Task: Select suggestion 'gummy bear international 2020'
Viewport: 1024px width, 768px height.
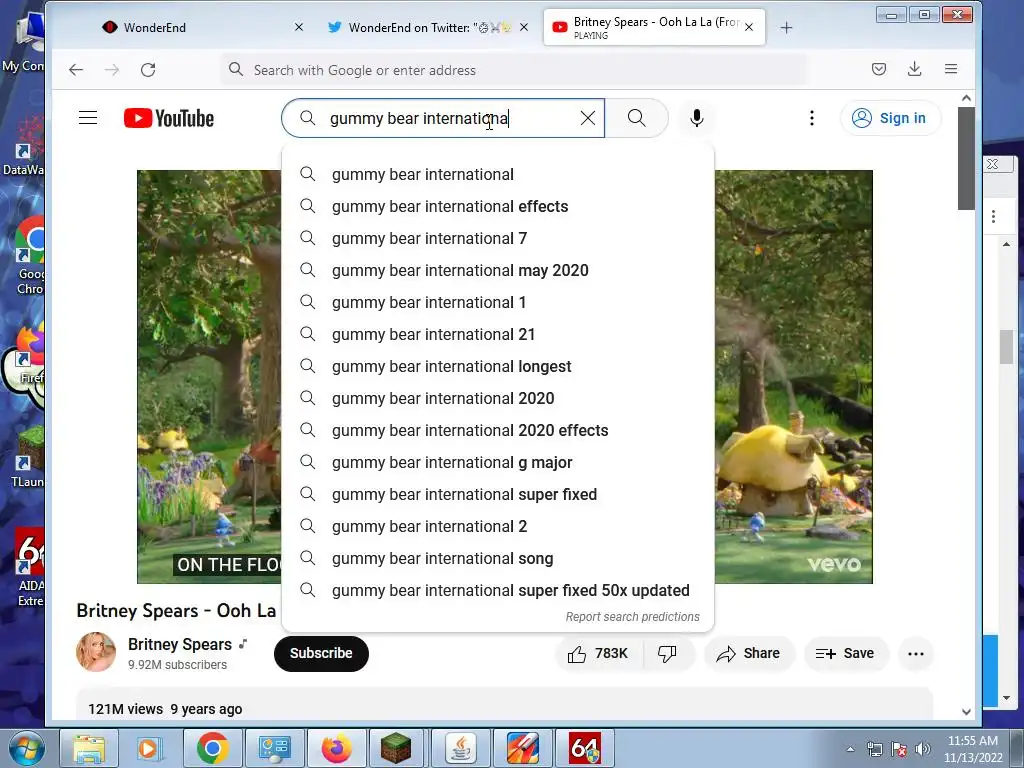Action: coord(498,398)
